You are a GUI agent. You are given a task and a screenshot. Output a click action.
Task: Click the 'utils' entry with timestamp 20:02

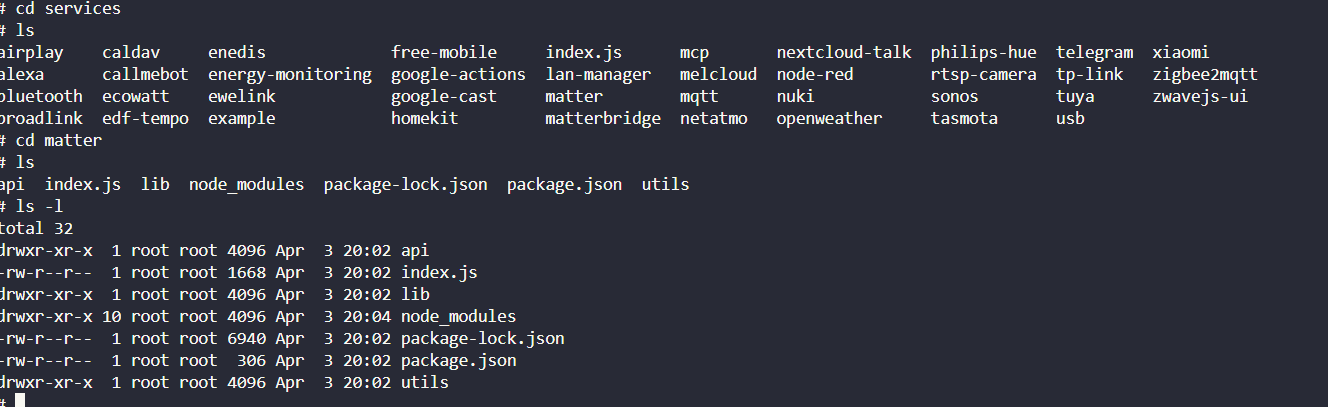click(x=424, y=383)
